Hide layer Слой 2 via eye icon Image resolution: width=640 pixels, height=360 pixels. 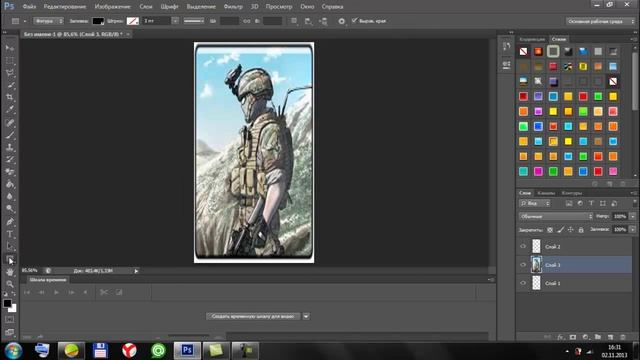pos(523,246)
